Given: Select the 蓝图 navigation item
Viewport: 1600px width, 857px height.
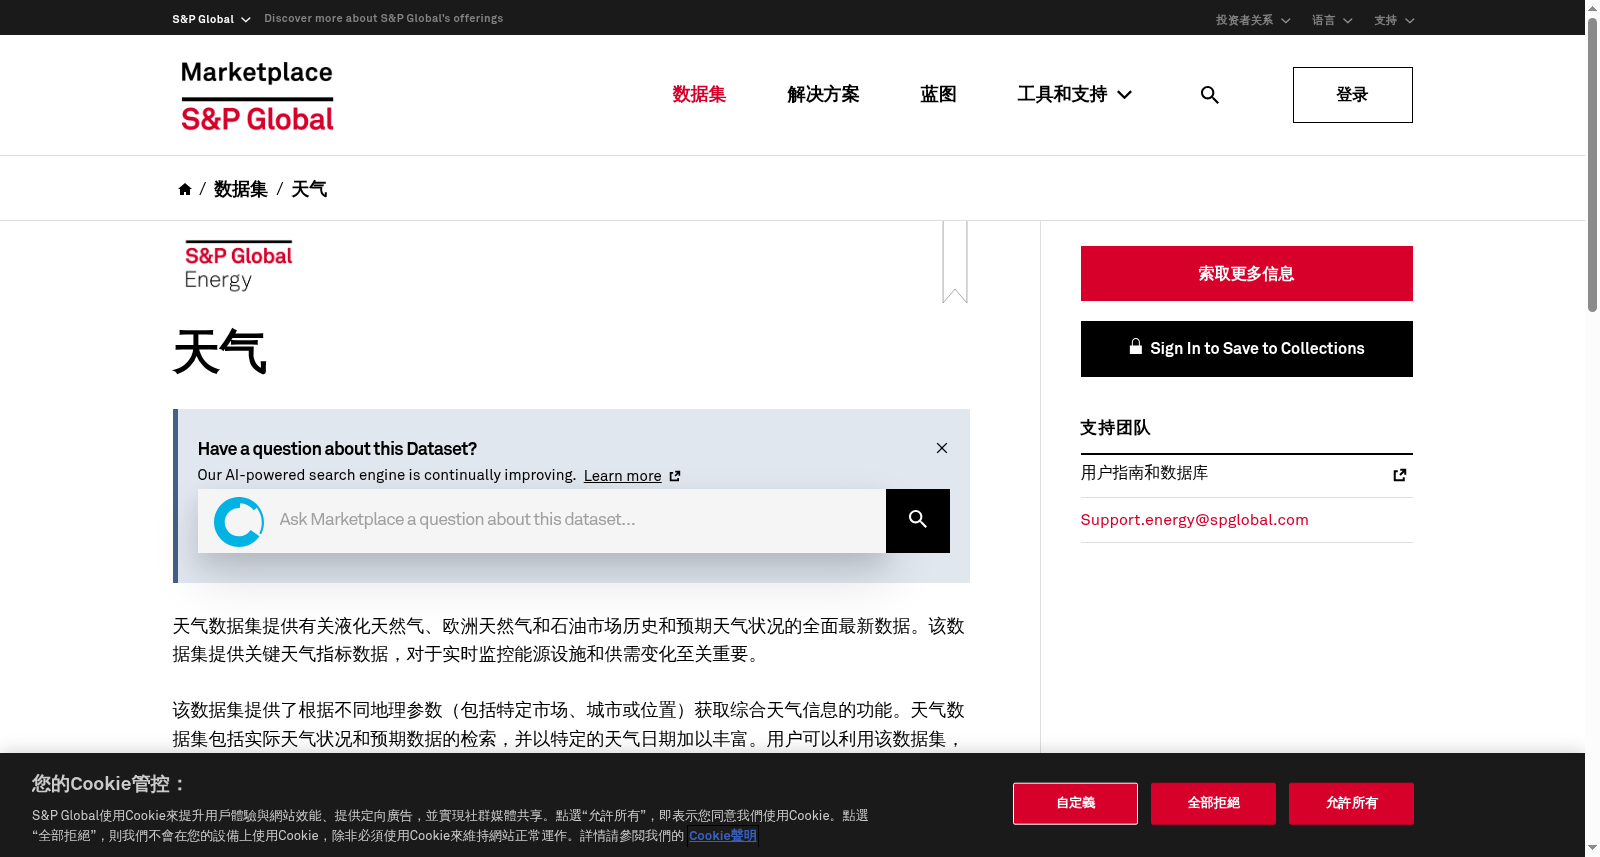Looking at the screenshot, I should pyautogui.click(x=938, y=94).
